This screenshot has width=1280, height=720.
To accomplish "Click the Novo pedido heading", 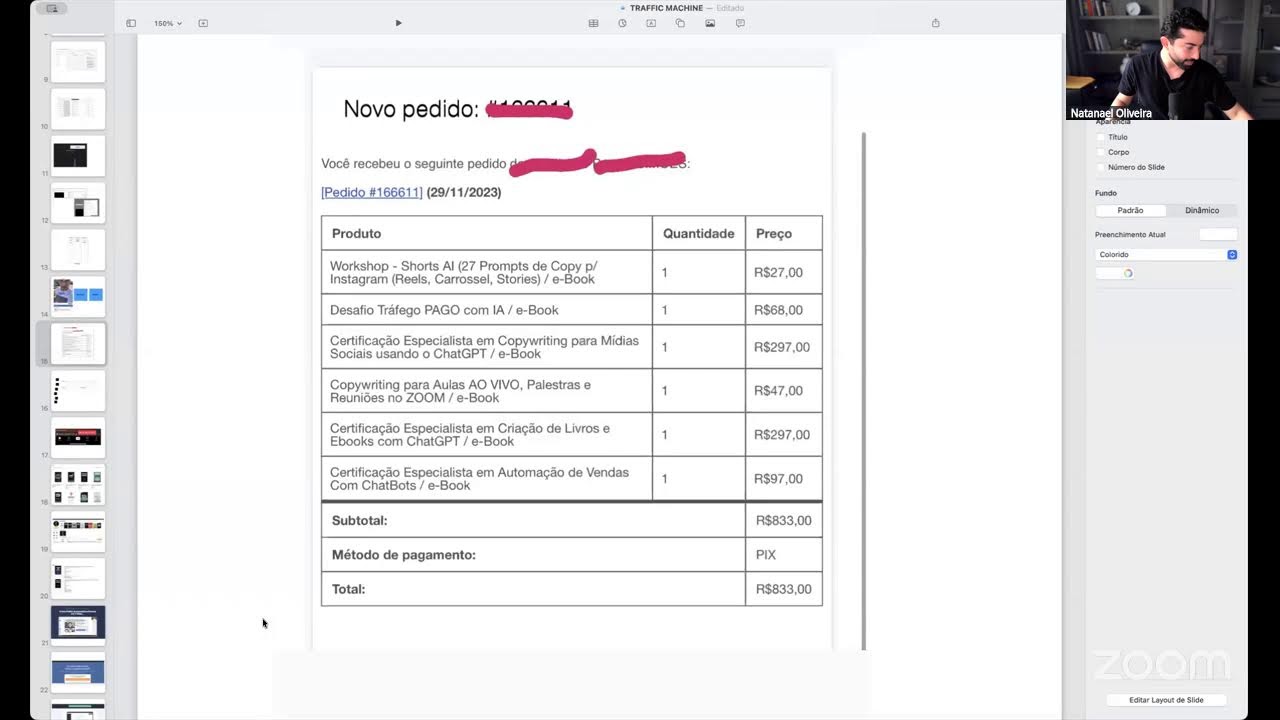I will pos(411,109).
